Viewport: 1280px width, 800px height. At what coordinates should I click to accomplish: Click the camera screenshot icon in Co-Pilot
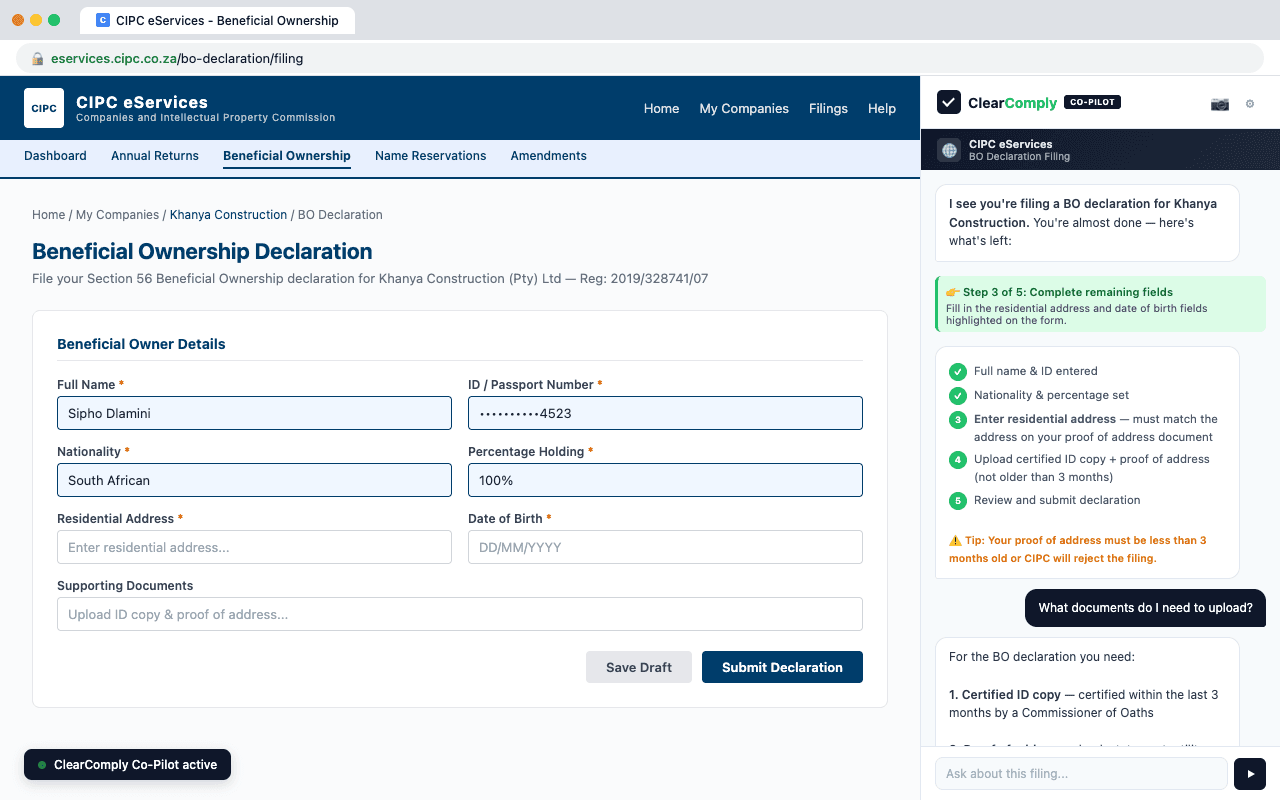[1219, 103]
